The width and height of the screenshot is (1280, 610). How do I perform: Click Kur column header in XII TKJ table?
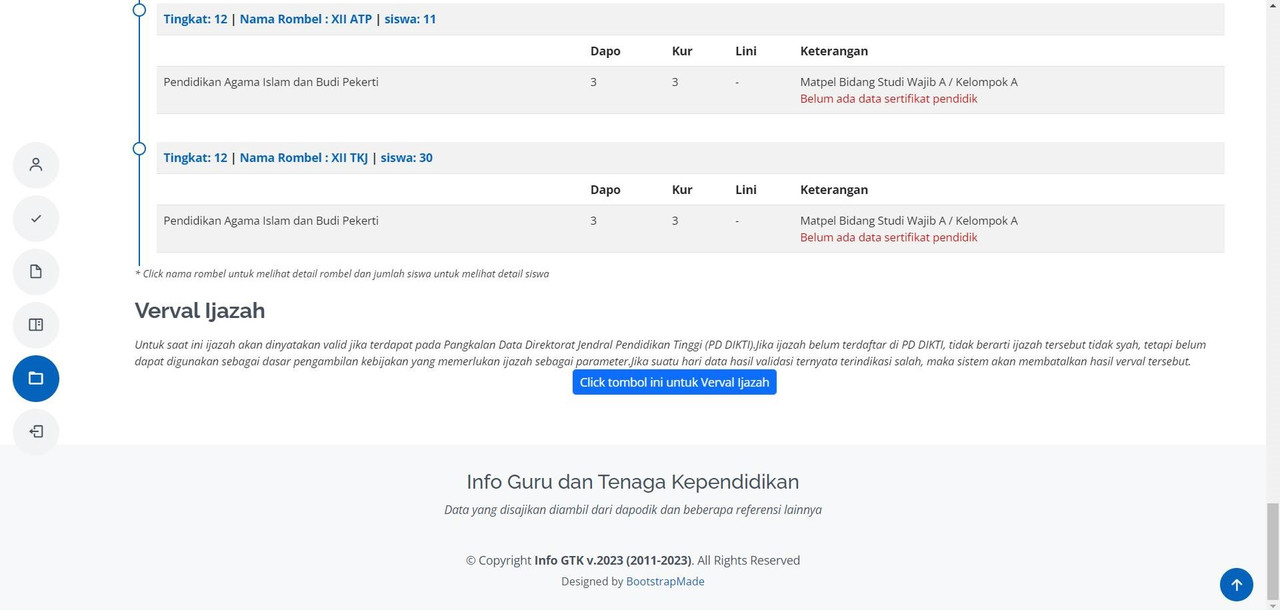click(682, 190)
